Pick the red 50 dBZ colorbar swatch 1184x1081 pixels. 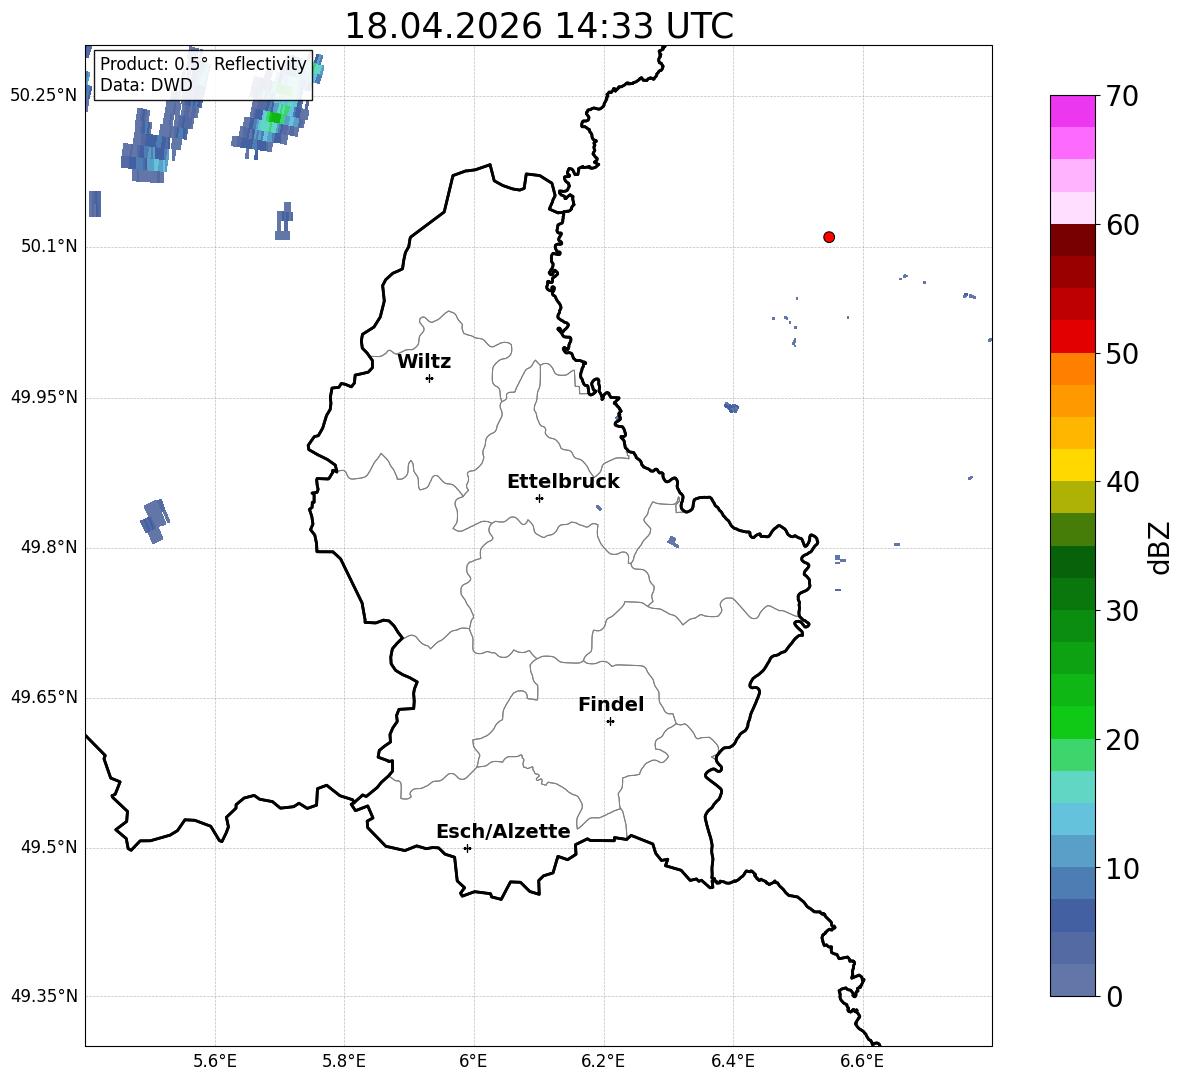(x=1072, y=337)
